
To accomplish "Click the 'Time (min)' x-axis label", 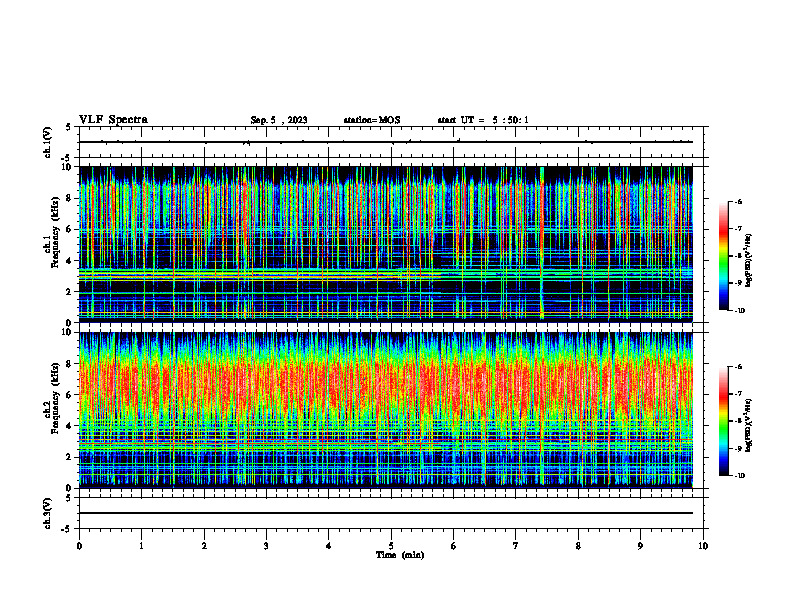I will [x=400, y=555].
